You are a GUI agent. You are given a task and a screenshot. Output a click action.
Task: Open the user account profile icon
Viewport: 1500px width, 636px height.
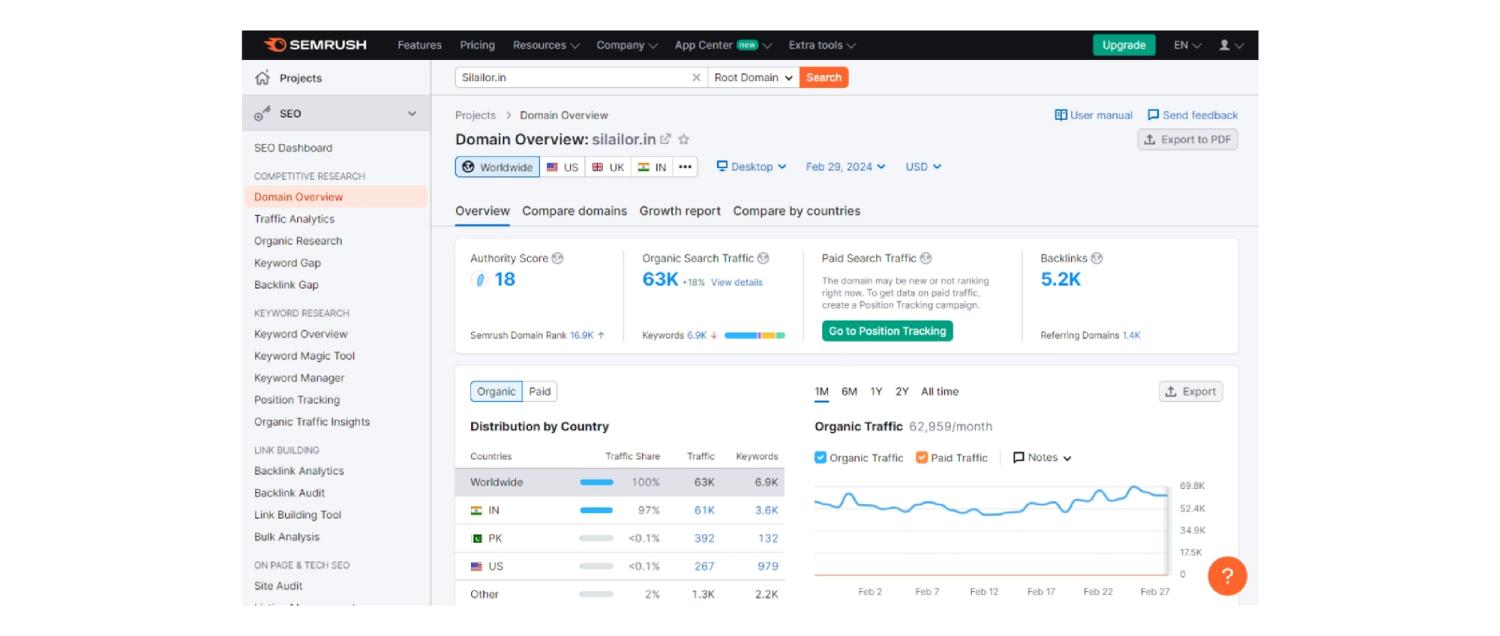point(1225,45)
